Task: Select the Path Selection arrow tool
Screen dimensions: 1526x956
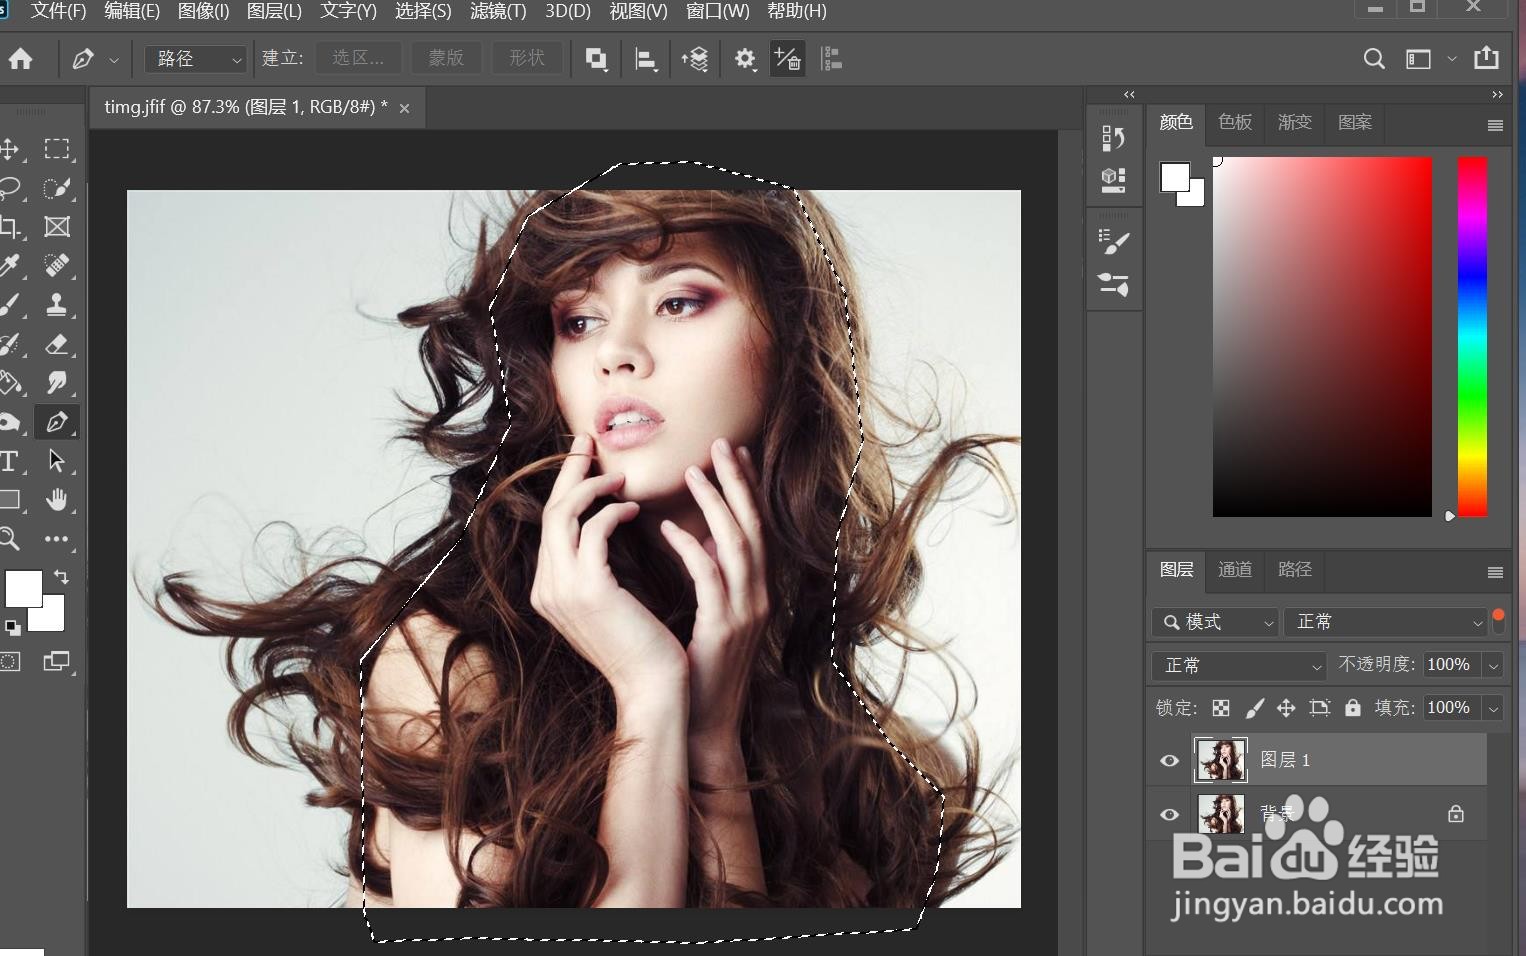Action: click(57, 461)
